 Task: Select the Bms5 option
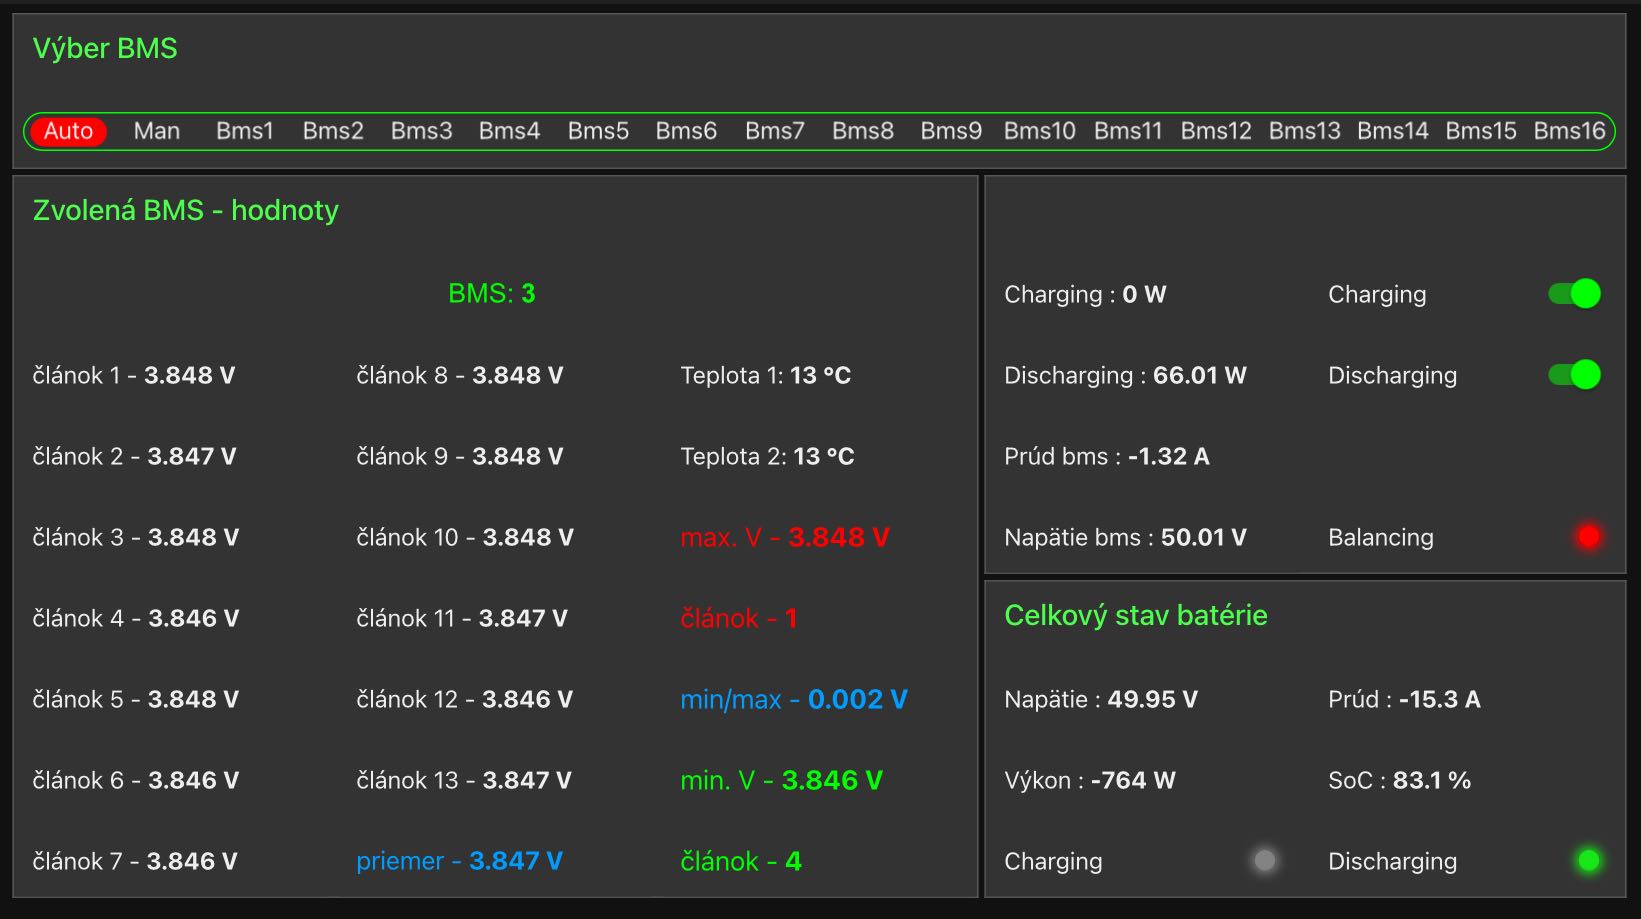coord(598,131)
